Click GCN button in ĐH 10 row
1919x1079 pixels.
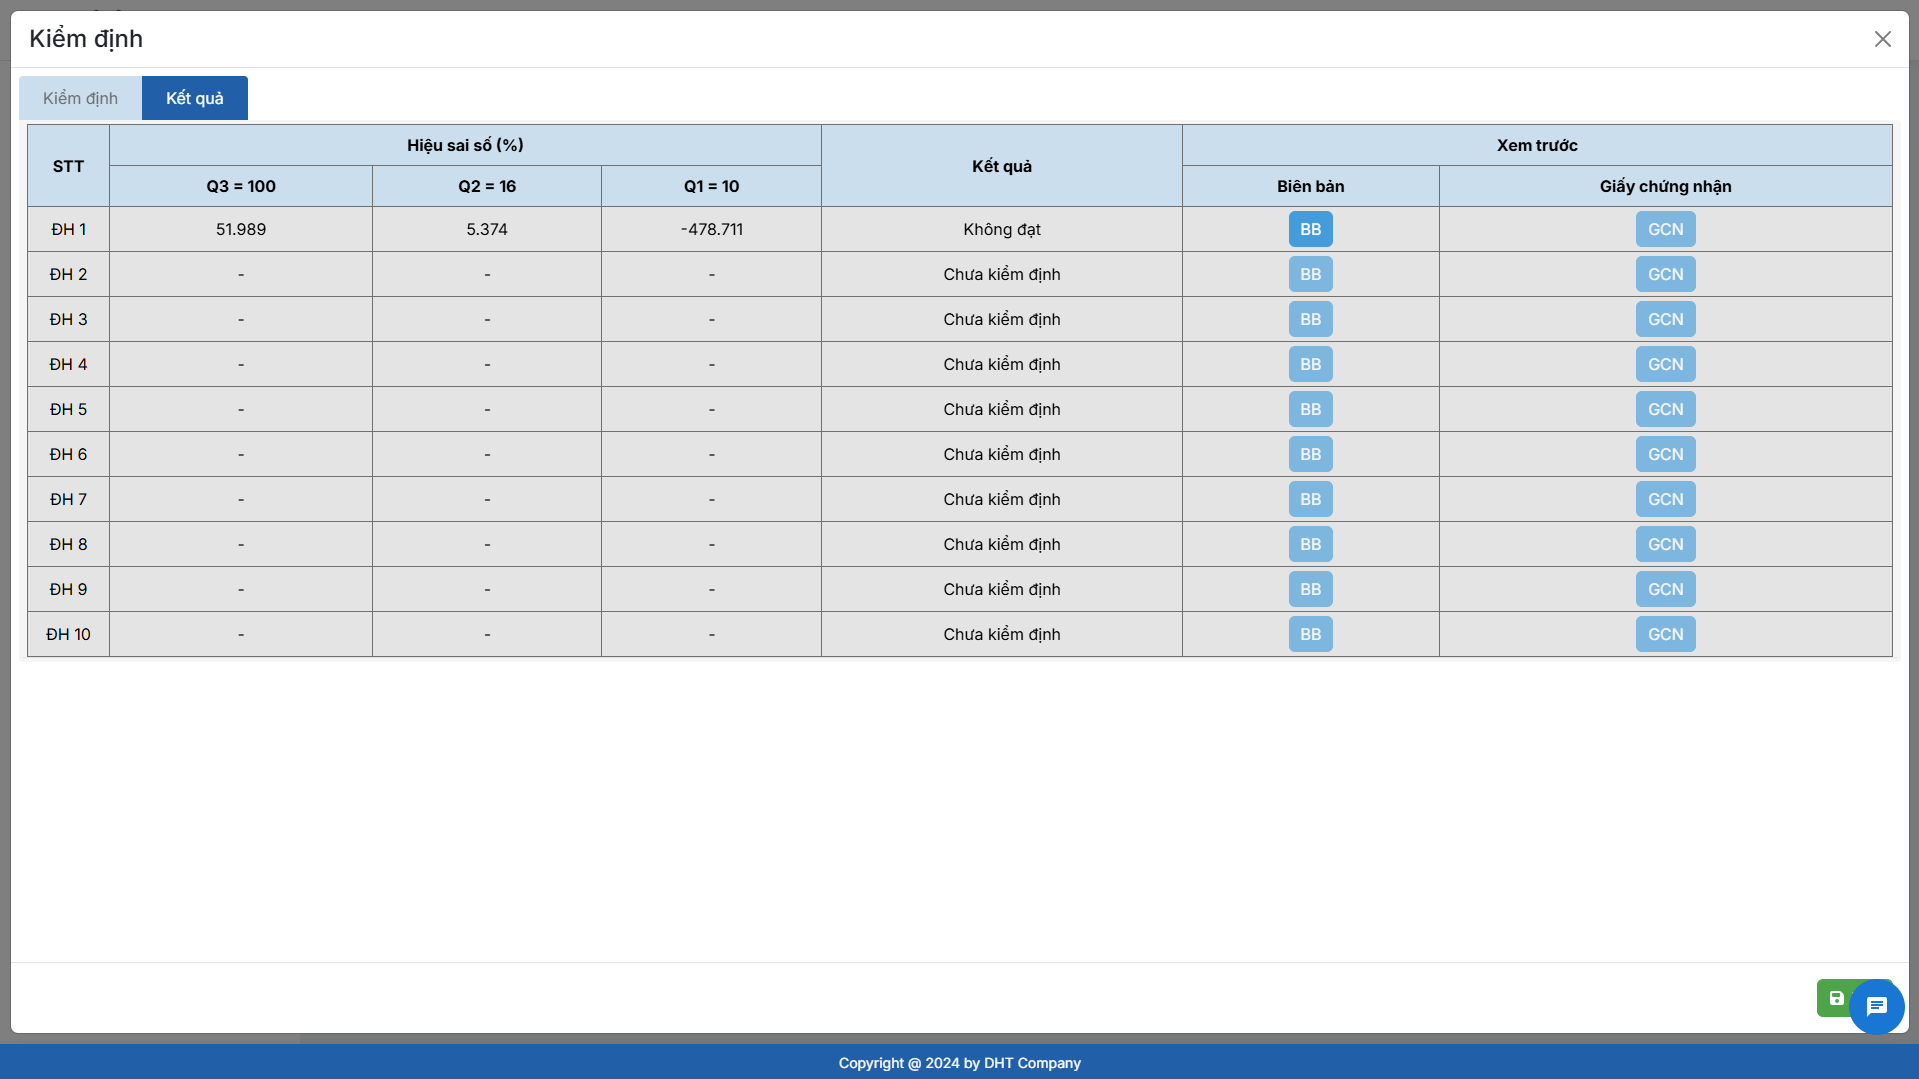point(1665,634)
